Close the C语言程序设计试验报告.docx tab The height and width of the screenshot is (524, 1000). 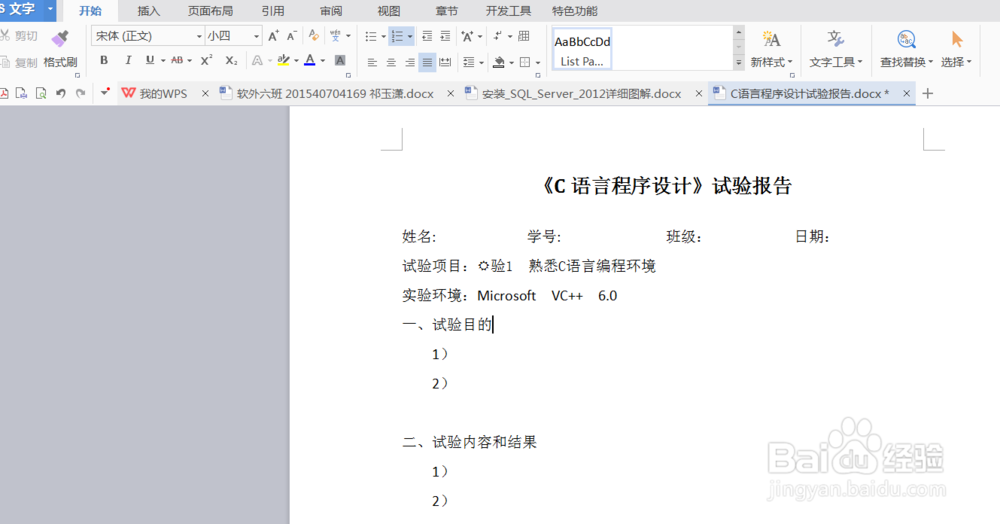pyautogui.click(x=906, y=94)
